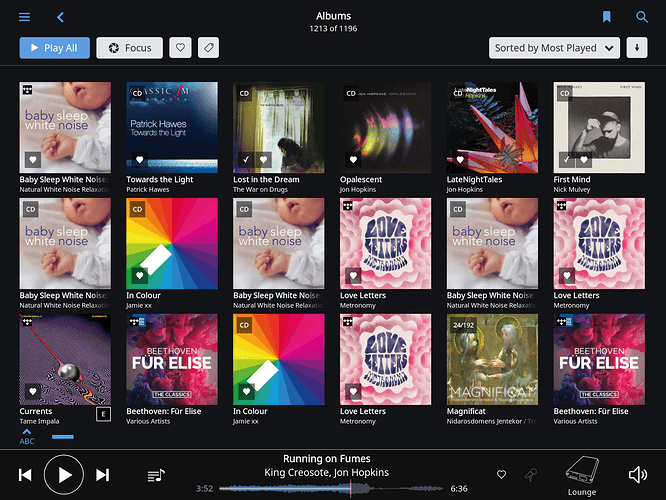
Task: Click the blue page indicator bar
Action: click(x=63, y=437)
